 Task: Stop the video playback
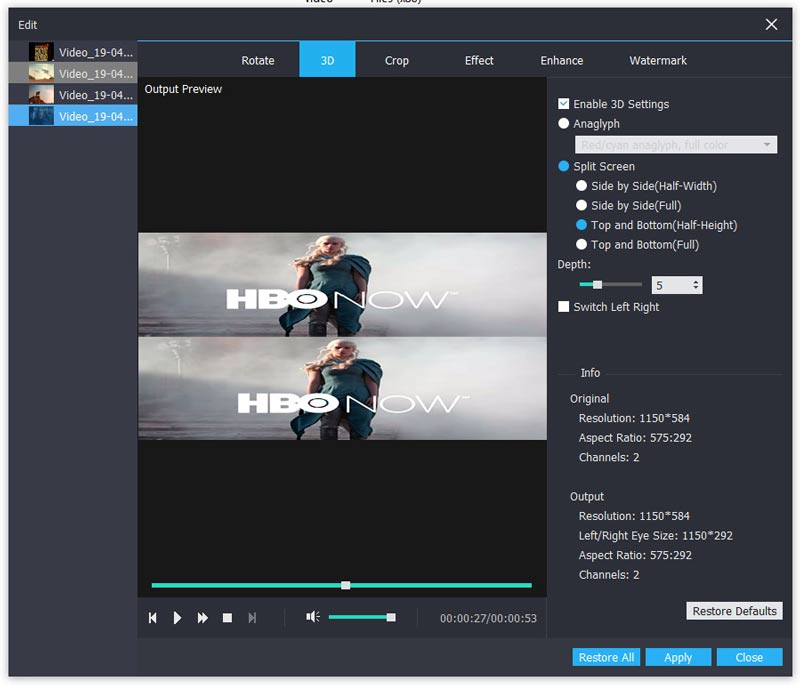[227, 618]
